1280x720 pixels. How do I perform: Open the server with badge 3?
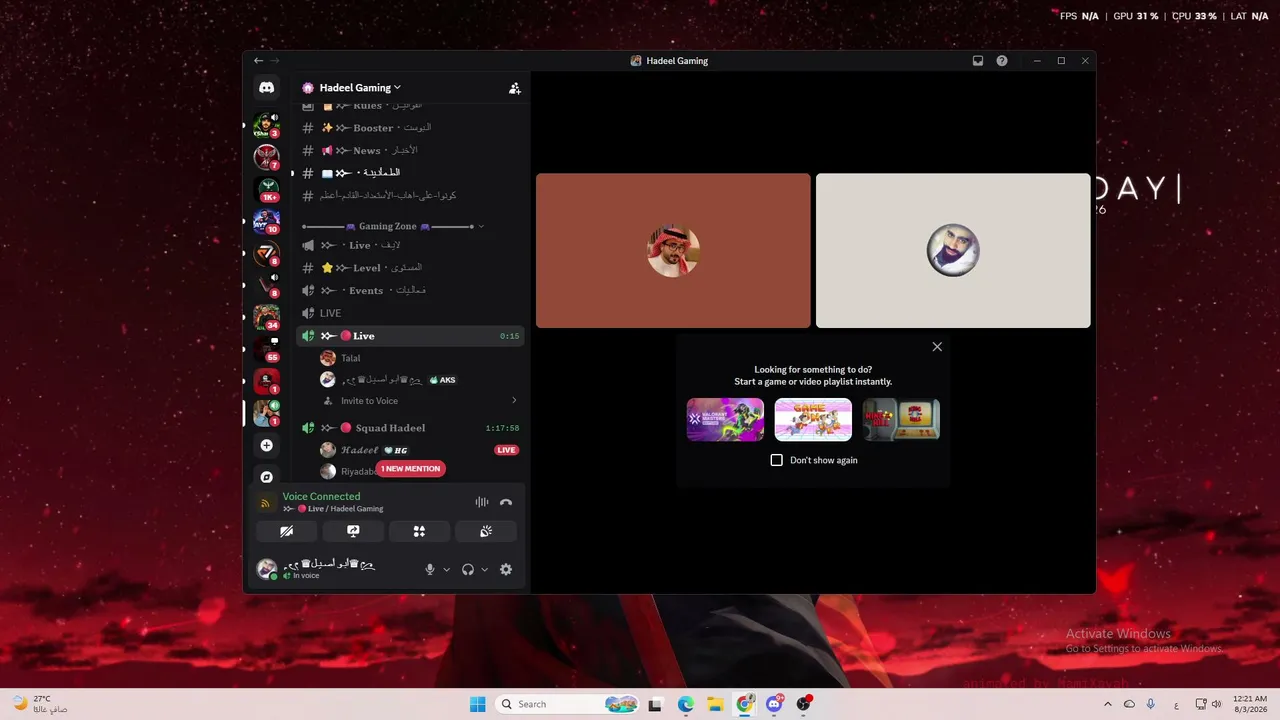(266, 125)
